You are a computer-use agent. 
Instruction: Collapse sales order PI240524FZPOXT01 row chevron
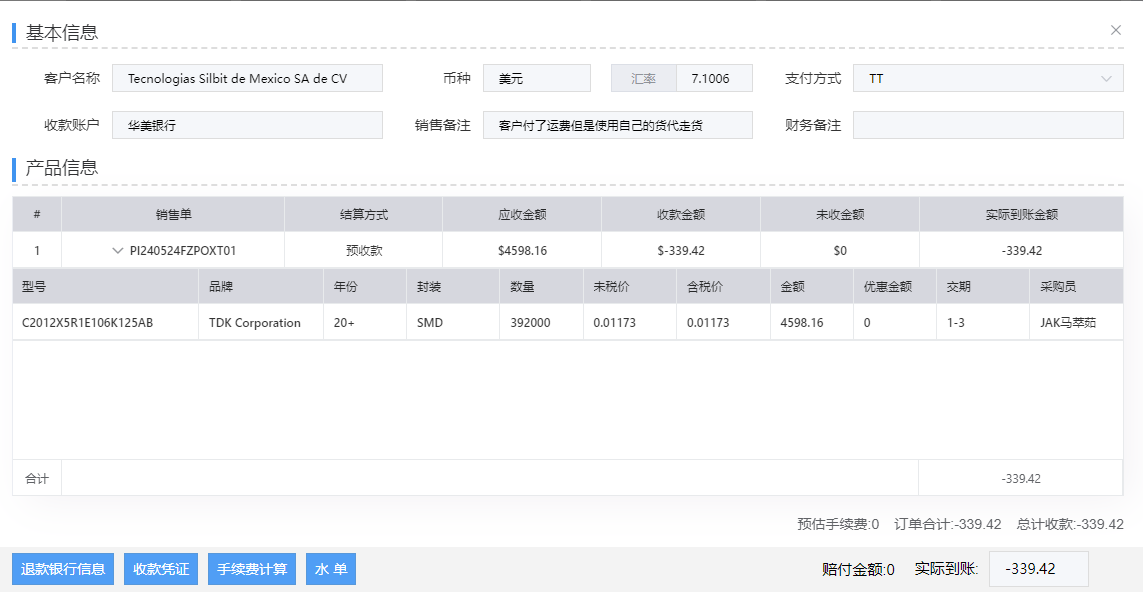[118, 251]
